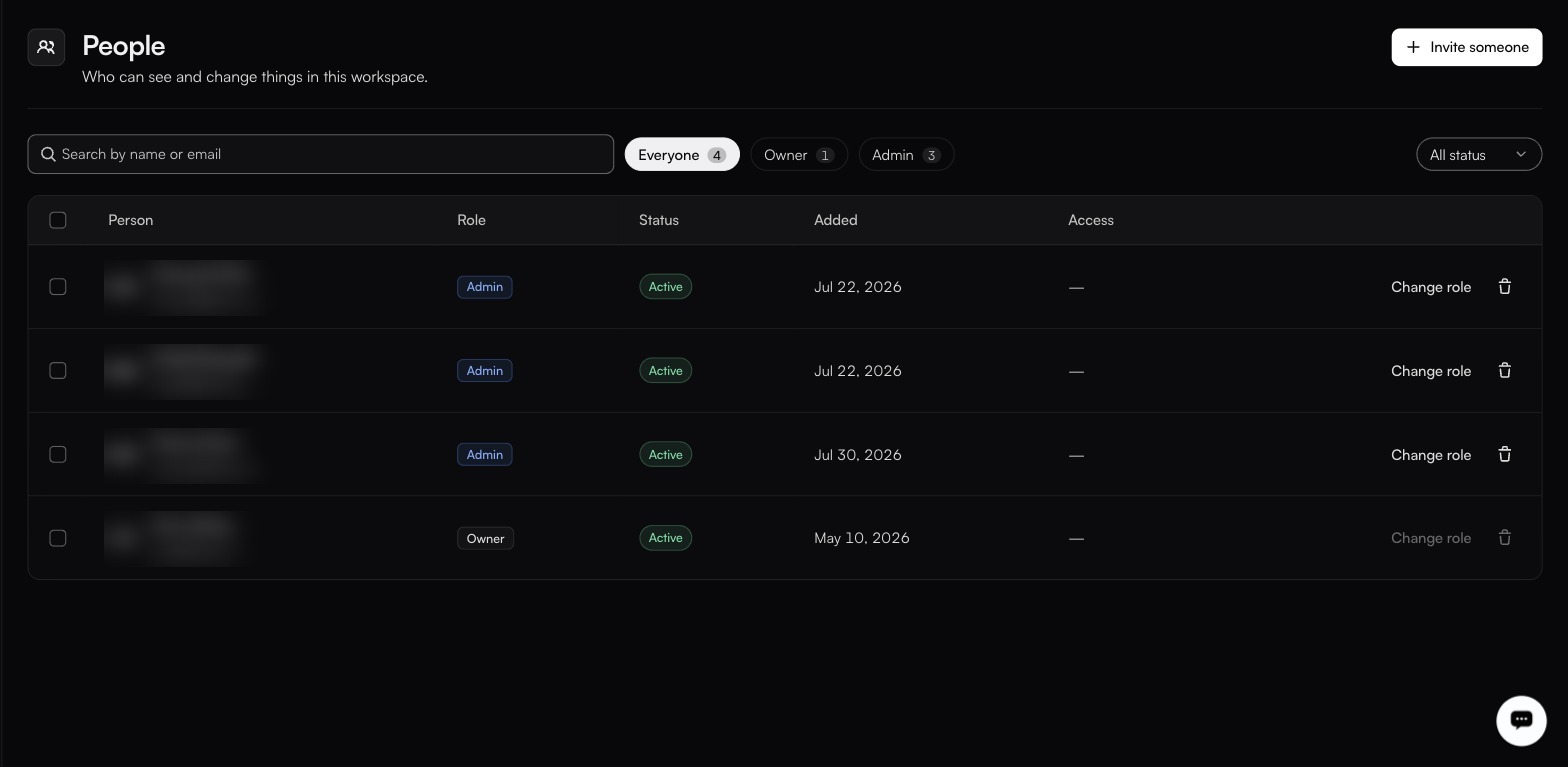Click the Owner role badge in the table
The image size is (1568, 767).
[x=485, y=538]
